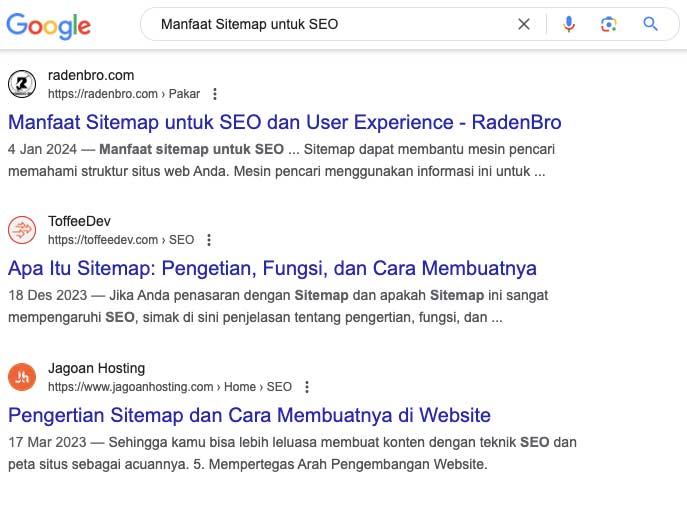Open Pengertian Sitemap dan Cara Membuatnya result
Image resolution: width=687 pixels, height=517 pixels.
[x=249, y=415]
